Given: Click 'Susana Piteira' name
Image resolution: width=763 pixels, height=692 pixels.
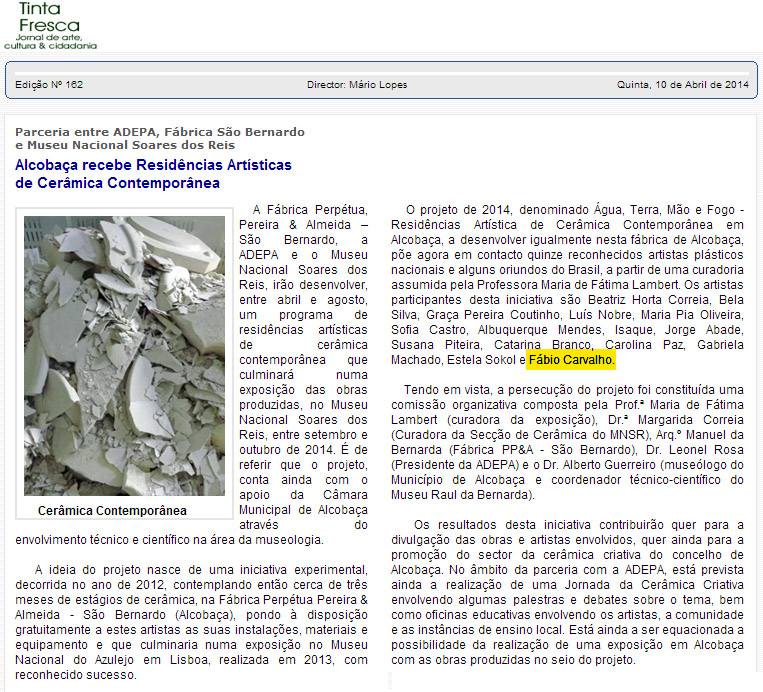Looking at the screenshot, I should click(x=436, y=345).
